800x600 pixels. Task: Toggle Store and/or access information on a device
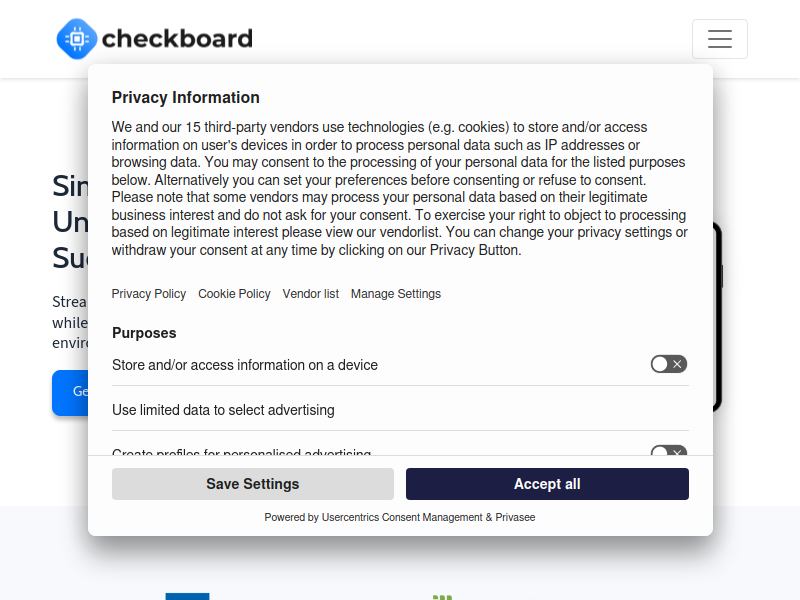668,364
